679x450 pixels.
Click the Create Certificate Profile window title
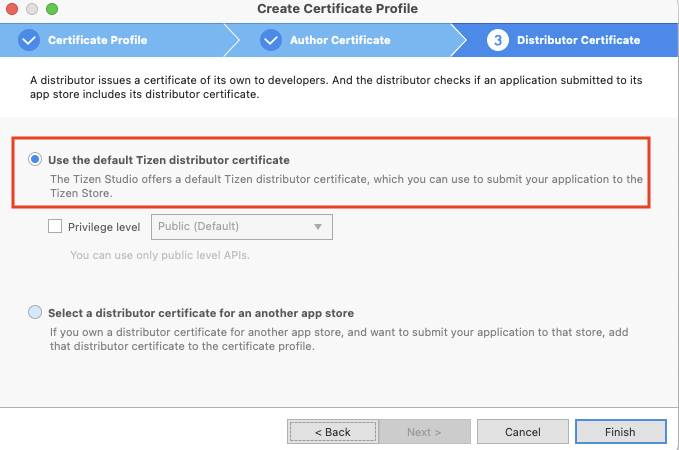click(337, 9)
